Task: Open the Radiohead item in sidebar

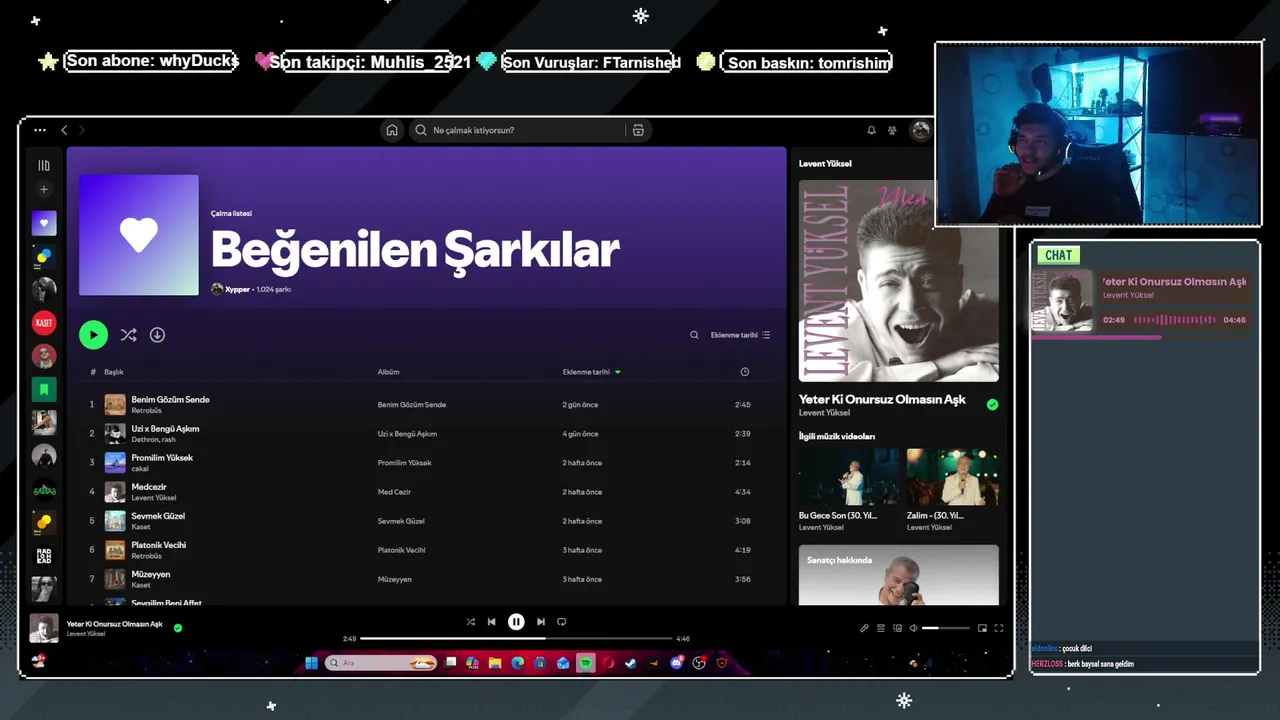Action: [x=44, y=555]
